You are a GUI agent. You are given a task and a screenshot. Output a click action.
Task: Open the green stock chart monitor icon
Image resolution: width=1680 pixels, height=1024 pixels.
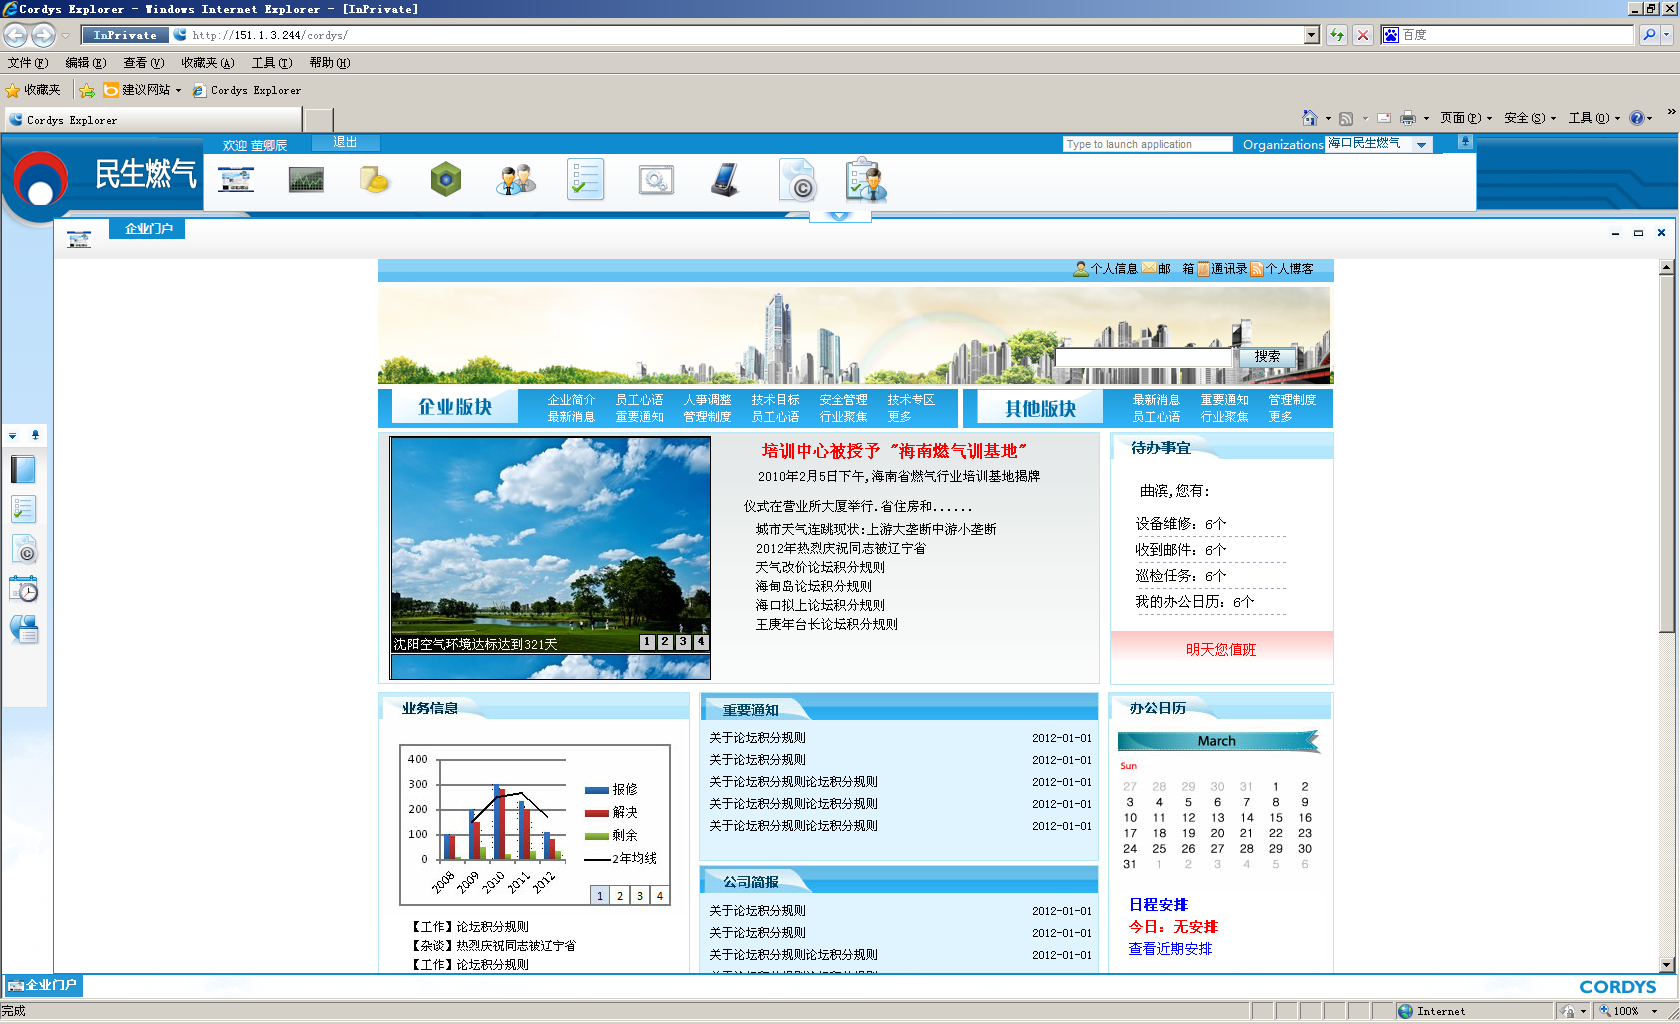click(306, 180)
